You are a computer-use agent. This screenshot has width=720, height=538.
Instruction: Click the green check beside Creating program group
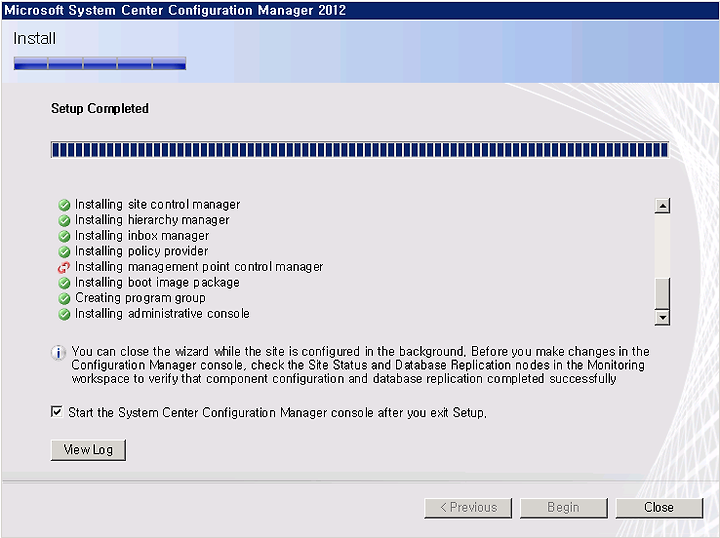(64, 298)
